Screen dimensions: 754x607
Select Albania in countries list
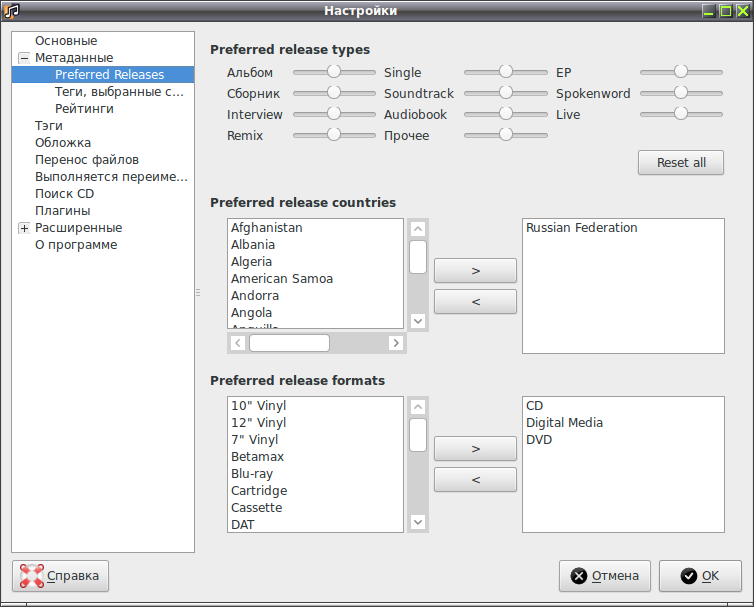(315, 245)
